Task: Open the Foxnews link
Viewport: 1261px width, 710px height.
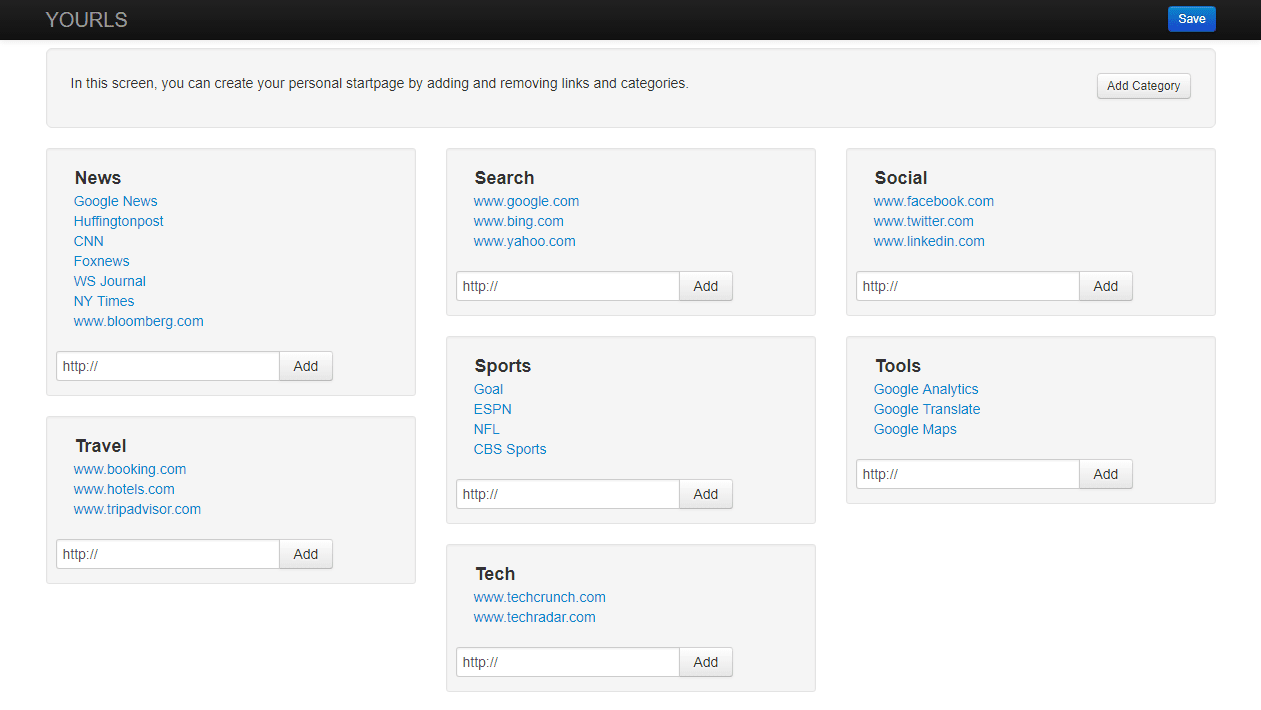Action: point(101,261)
